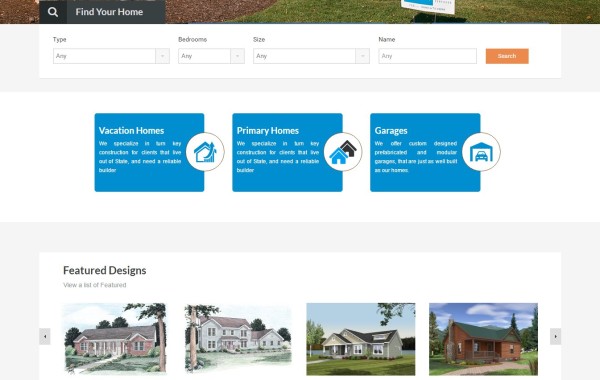Click the Primary Homes double house icon
Viewport: 600px width, 380px height.
click(x=343, y=152)
